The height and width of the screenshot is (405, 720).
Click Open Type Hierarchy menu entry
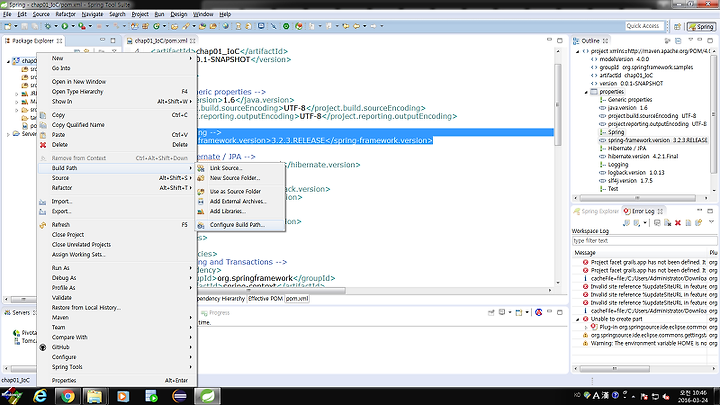click(117, 92)
